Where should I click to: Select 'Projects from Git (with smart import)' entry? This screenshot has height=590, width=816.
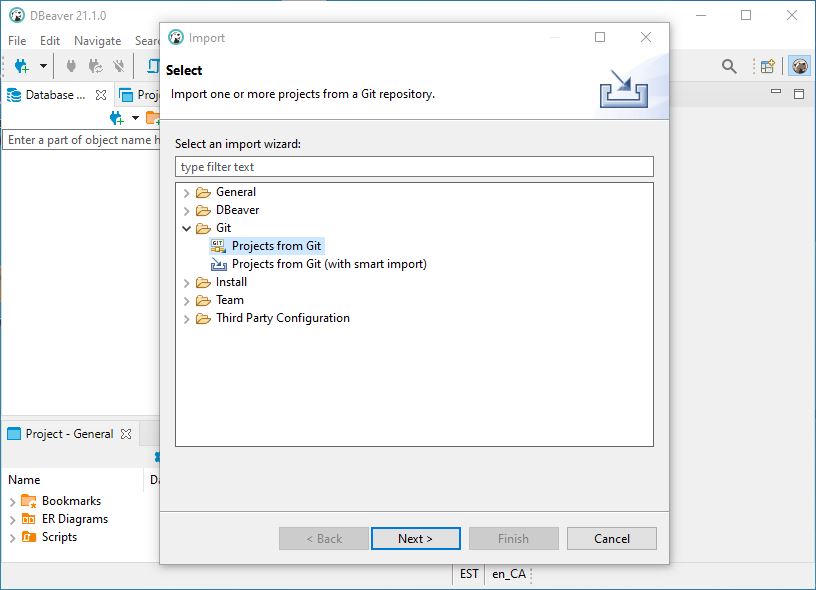coord(329,264)
